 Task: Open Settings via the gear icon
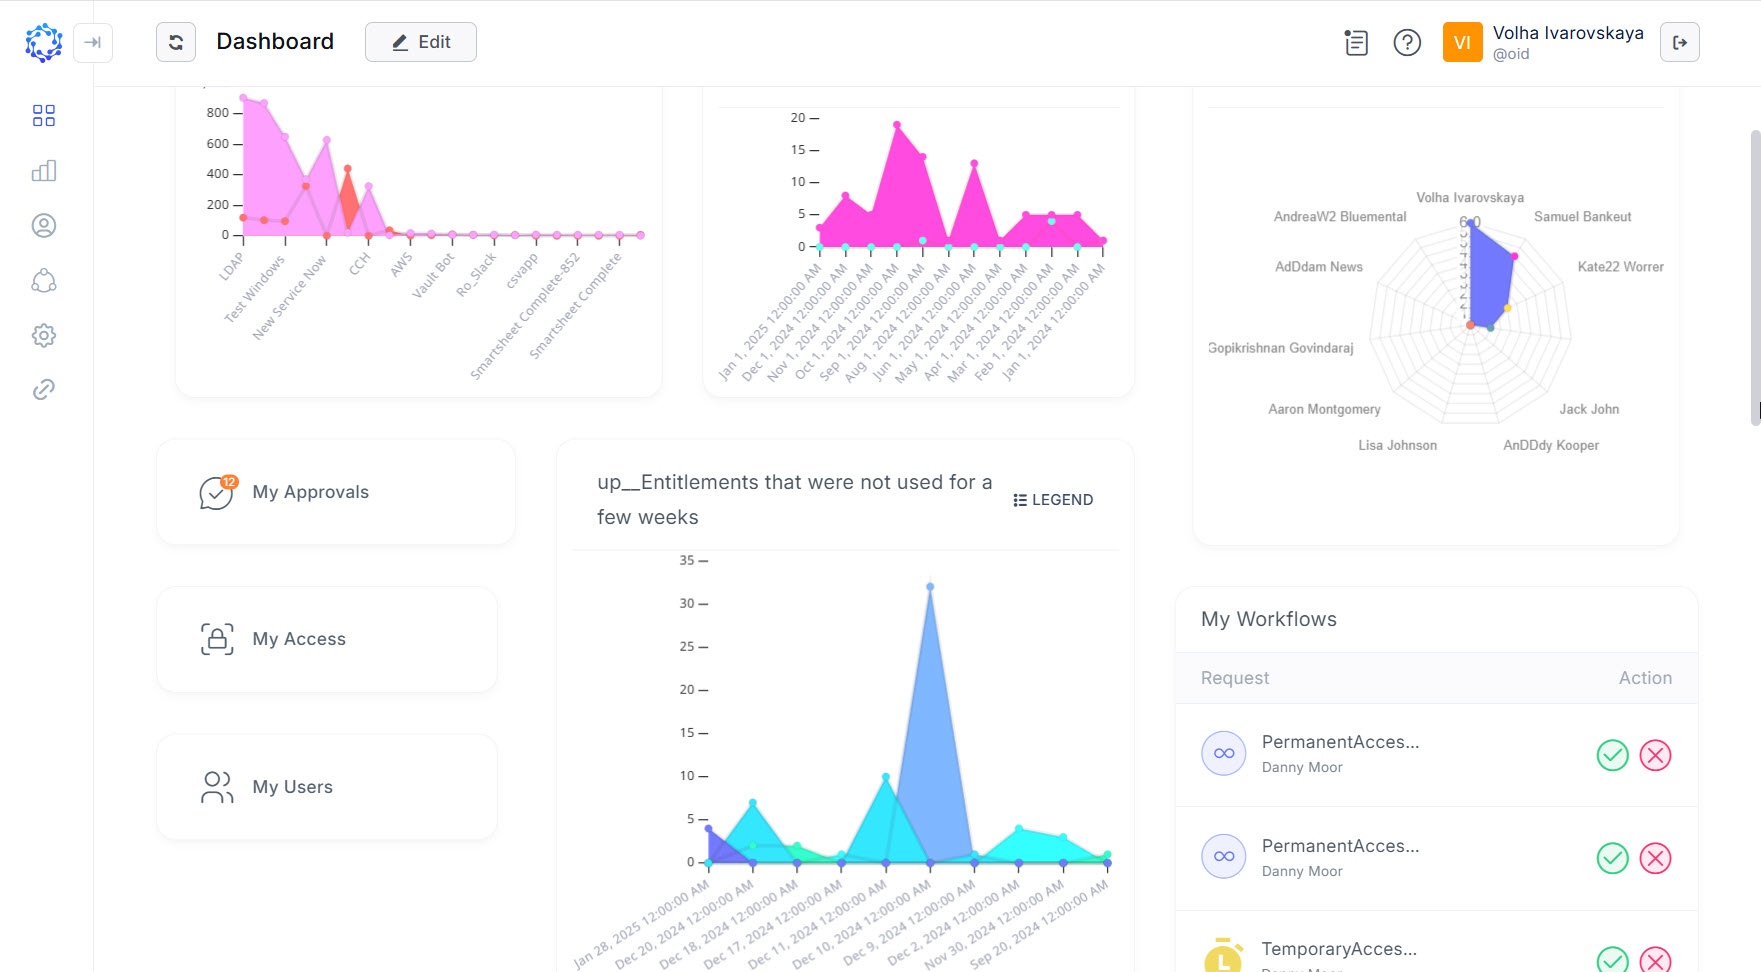(43, 335)
